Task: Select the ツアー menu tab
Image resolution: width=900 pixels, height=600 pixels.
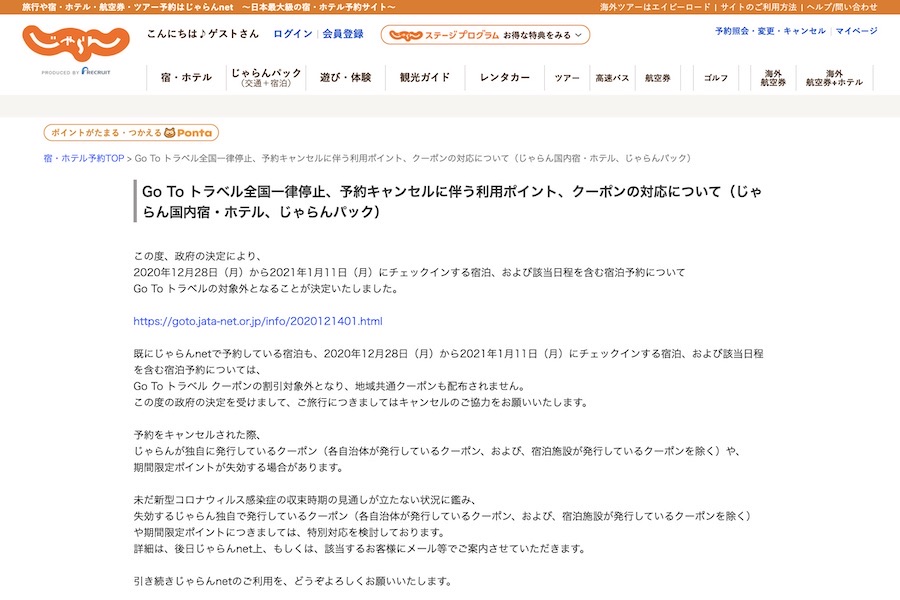Action: 567,78
